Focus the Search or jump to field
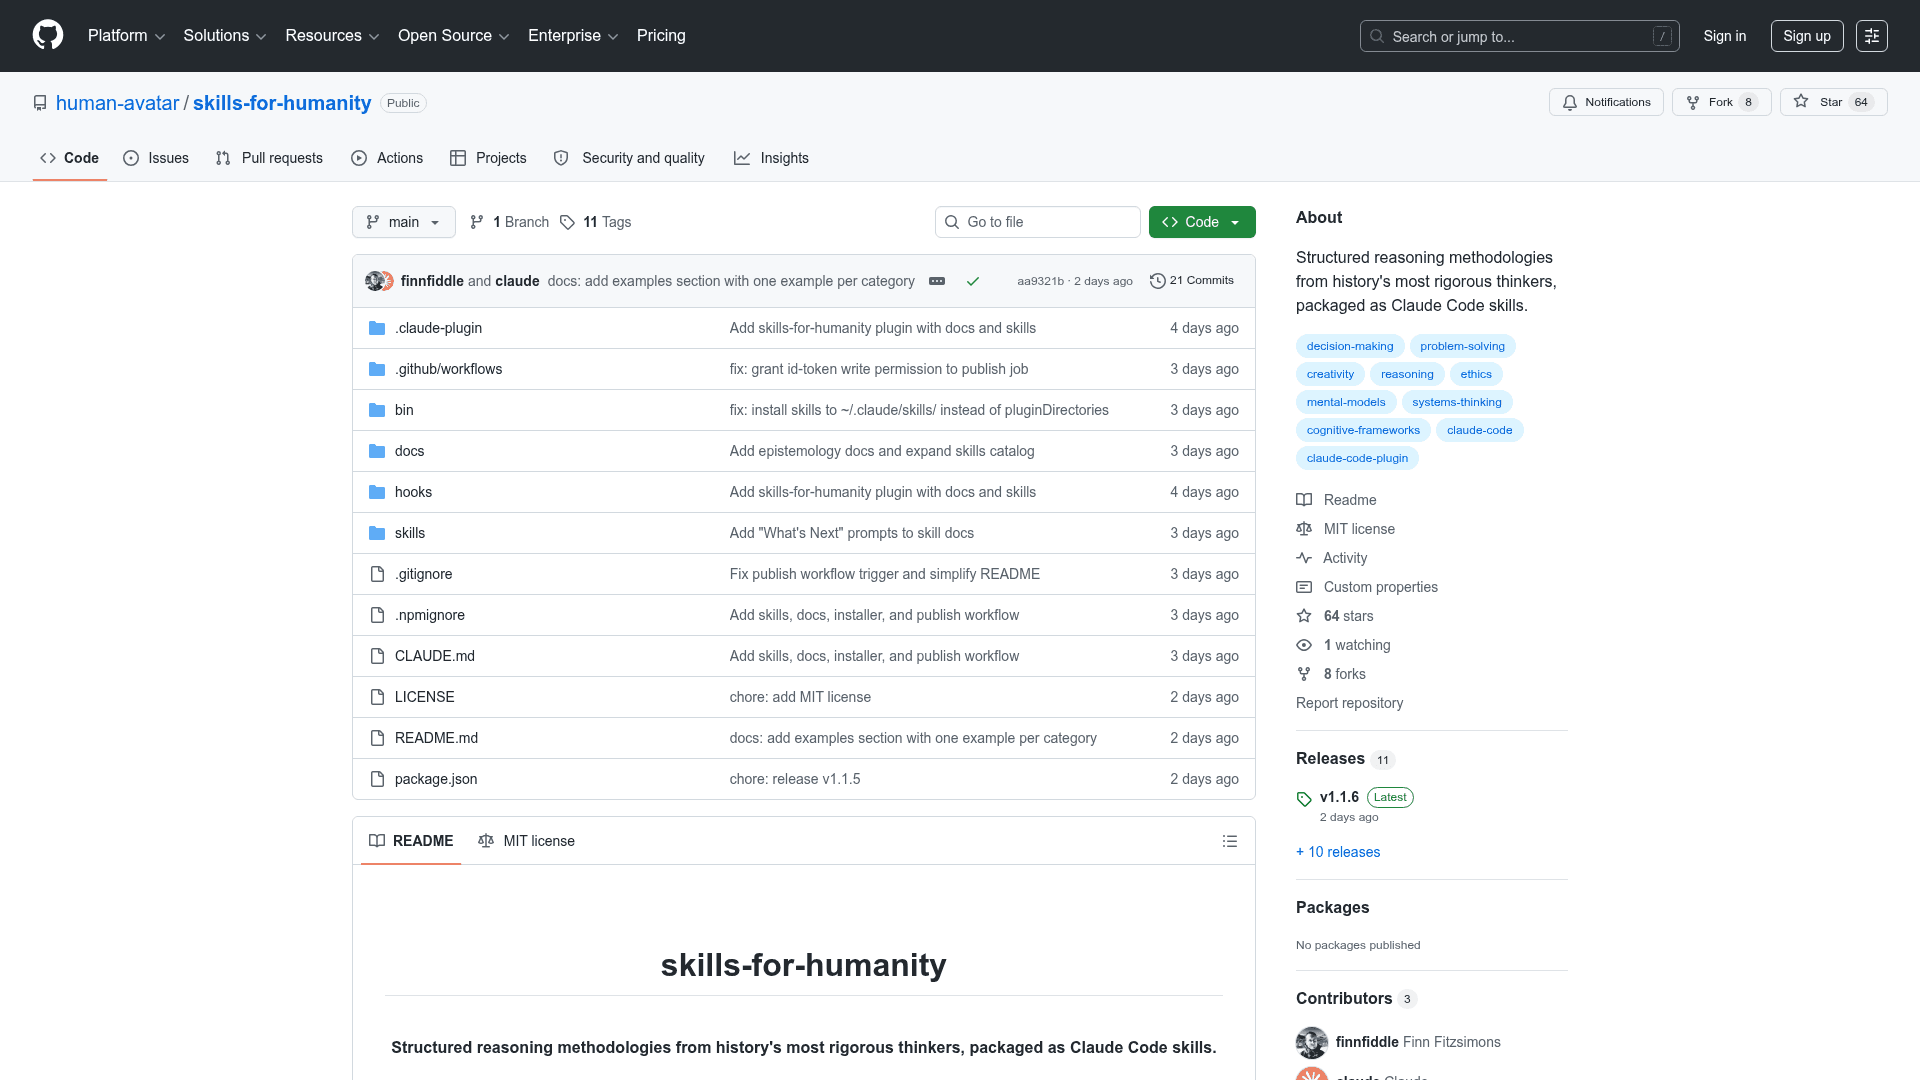The image size is (1920, 1080). [x=1519, y=36]
